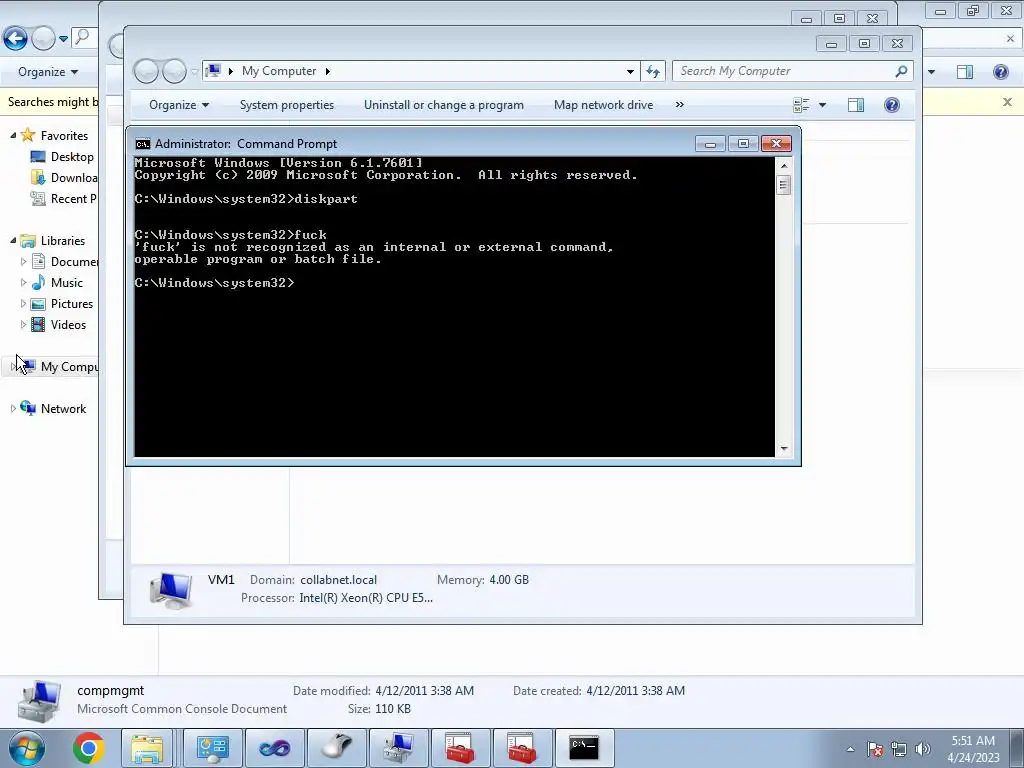
Task: Dismiss the yellow search info bar
Action: pyautogui.click(x=1007, y=102)
